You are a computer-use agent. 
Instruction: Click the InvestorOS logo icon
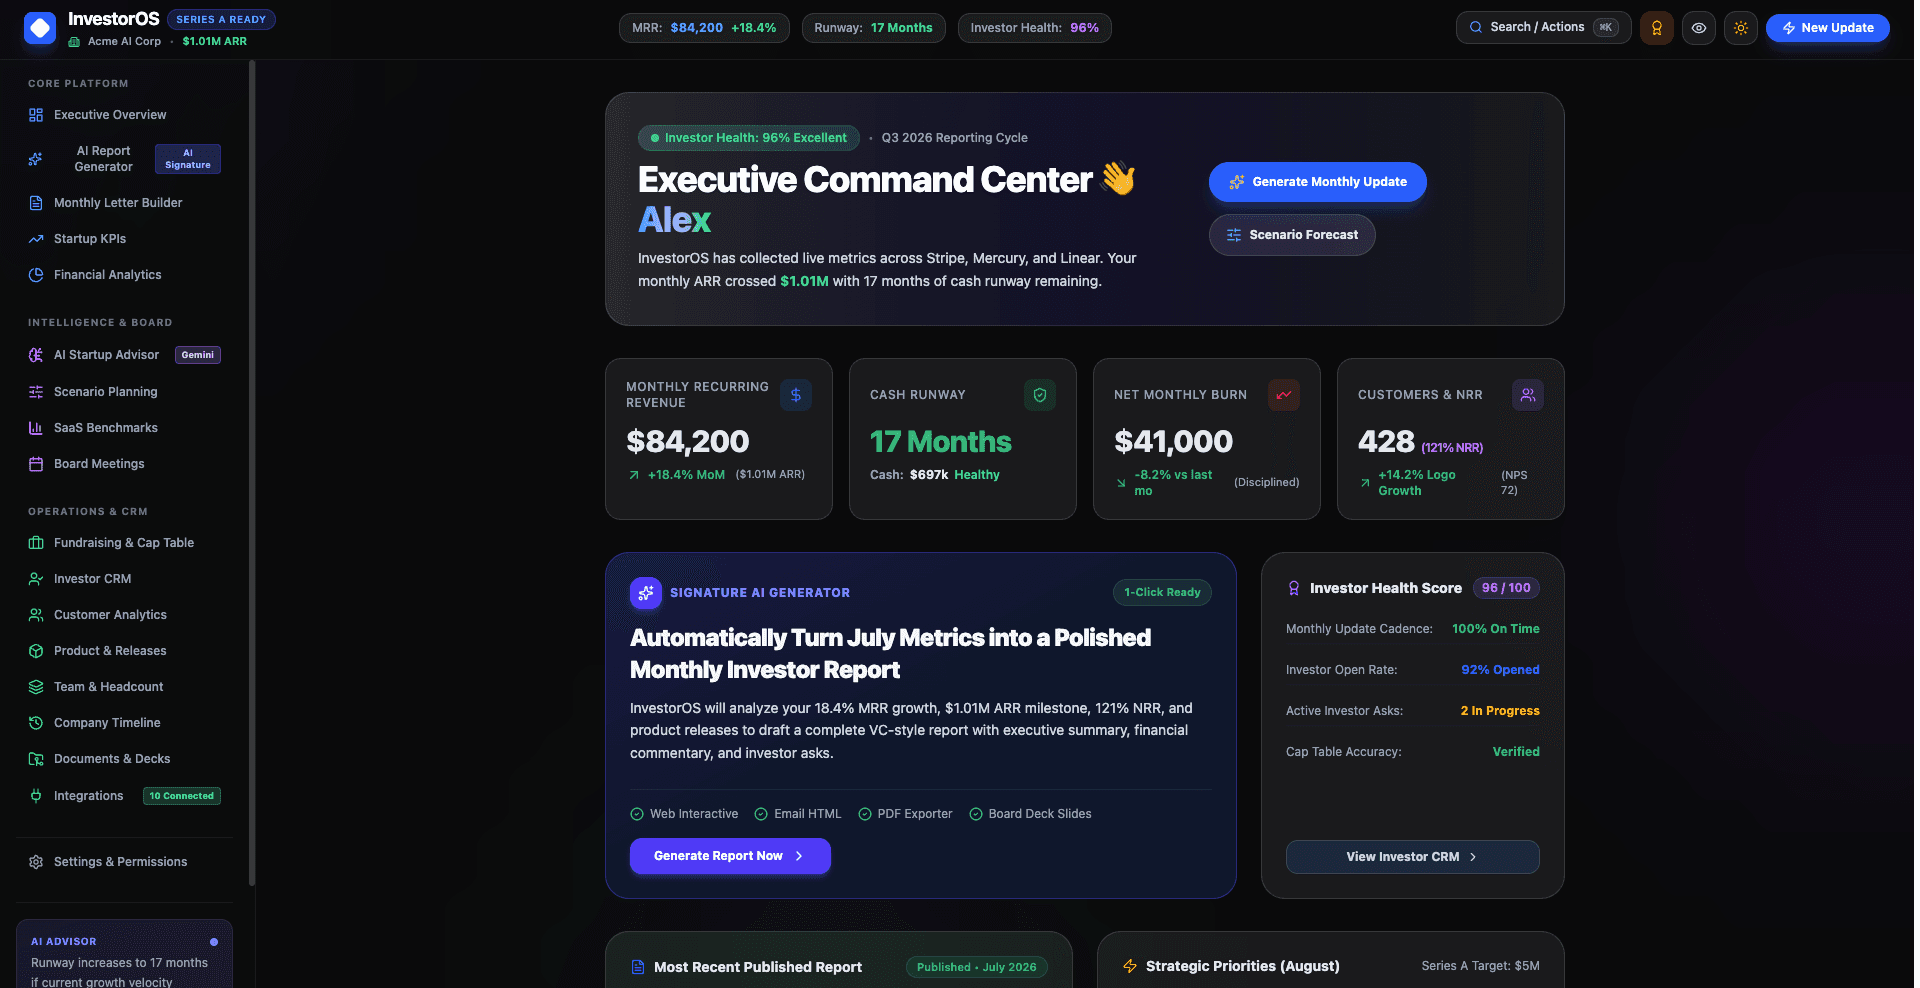coord(40,28)
